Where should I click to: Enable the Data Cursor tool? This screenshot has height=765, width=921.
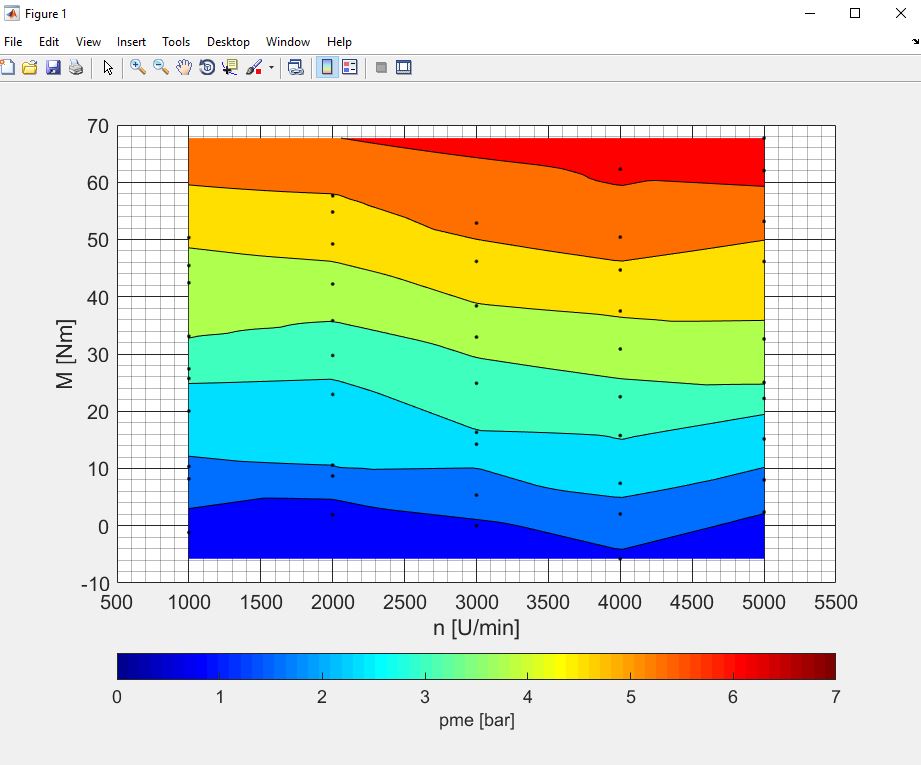coord(230,68)
